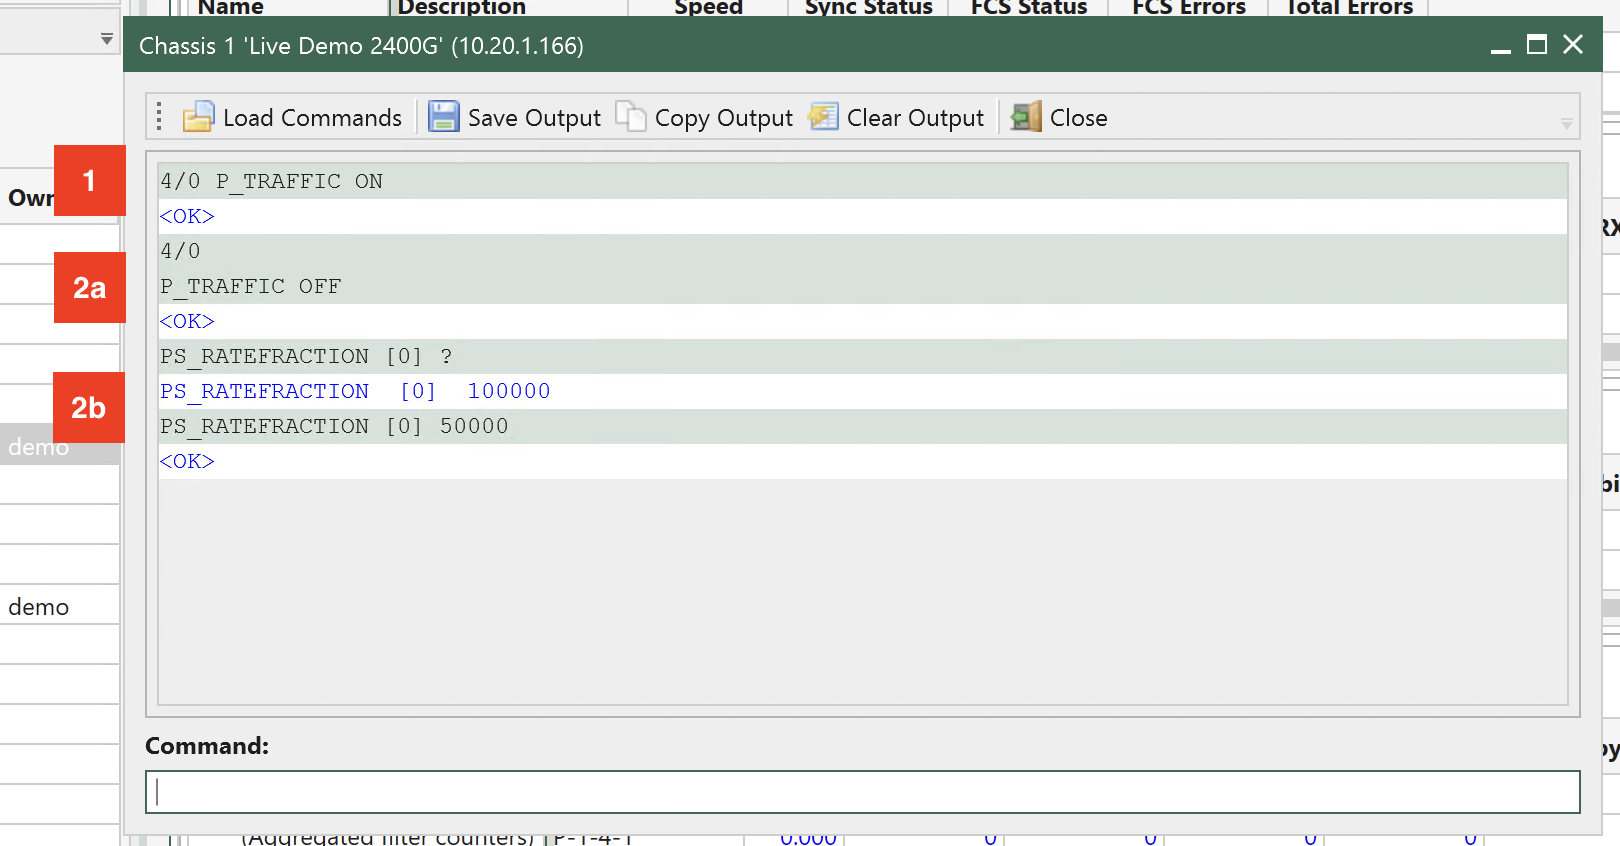This screenshot has height=846, width=1620.
Task: Click the Copy Output label
Action: coord(723,118)
